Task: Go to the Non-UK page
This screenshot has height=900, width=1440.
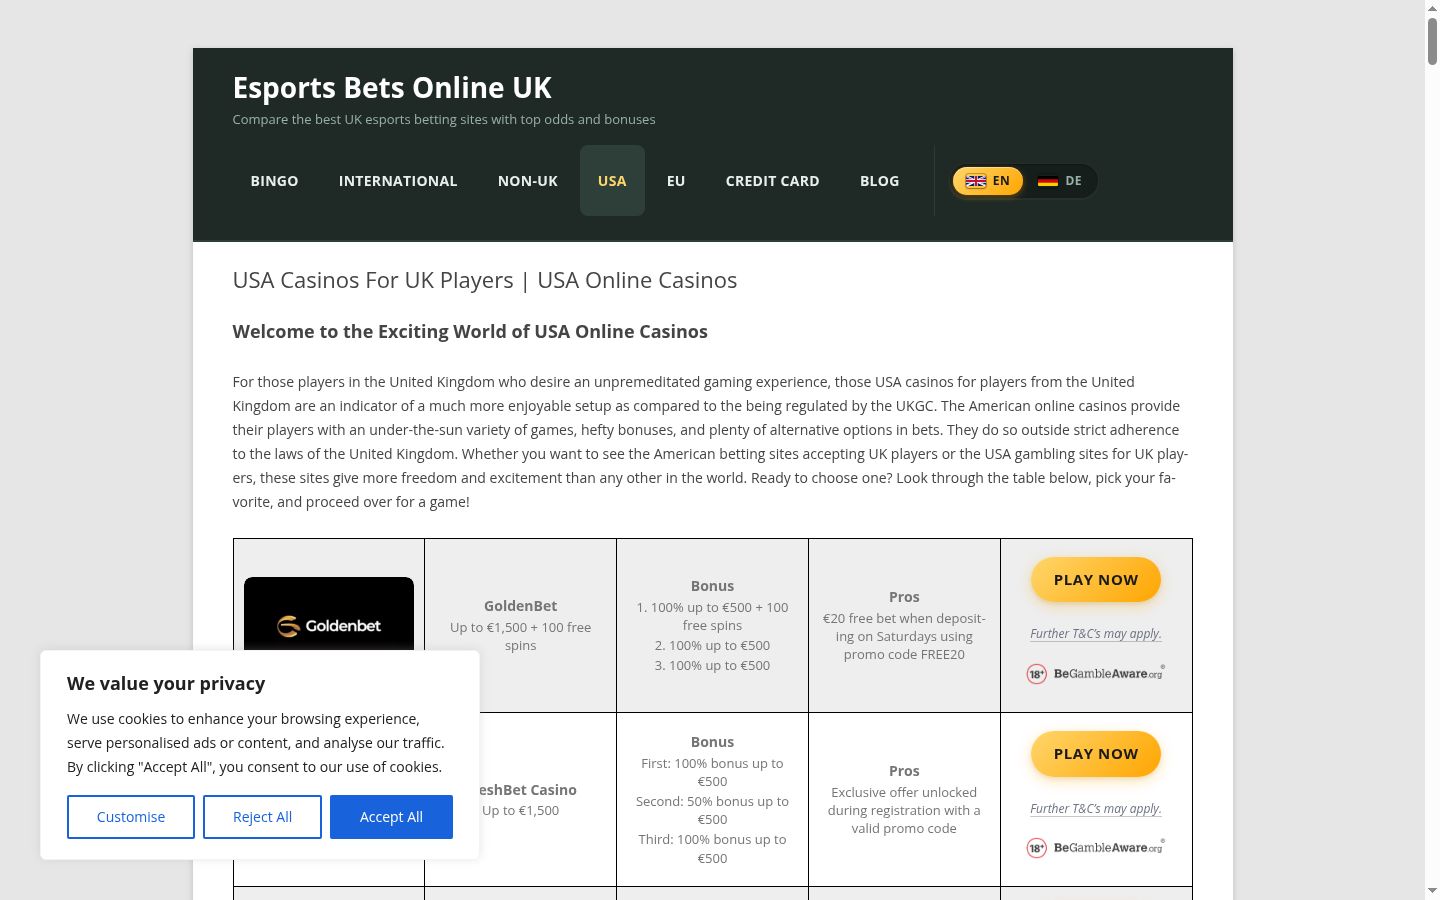Action: (x=528, y=181)
